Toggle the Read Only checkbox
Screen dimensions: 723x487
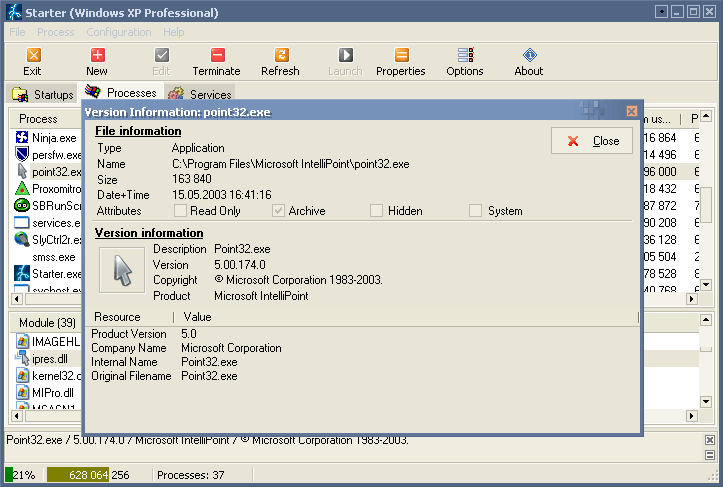point(180,211)
